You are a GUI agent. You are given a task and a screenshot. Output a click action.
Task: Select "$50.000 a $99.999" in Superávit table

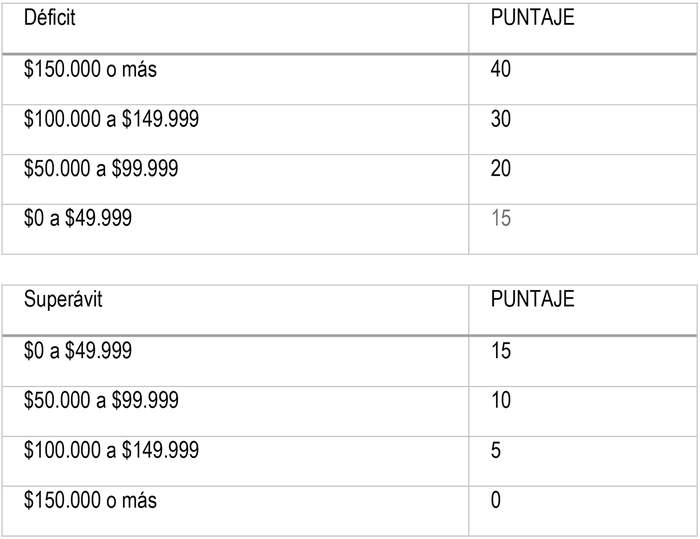coord(101,401)
